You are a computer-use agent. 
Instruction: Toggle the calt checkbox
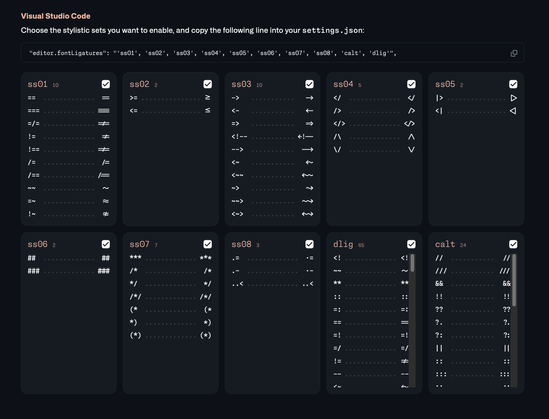point(513,244)
